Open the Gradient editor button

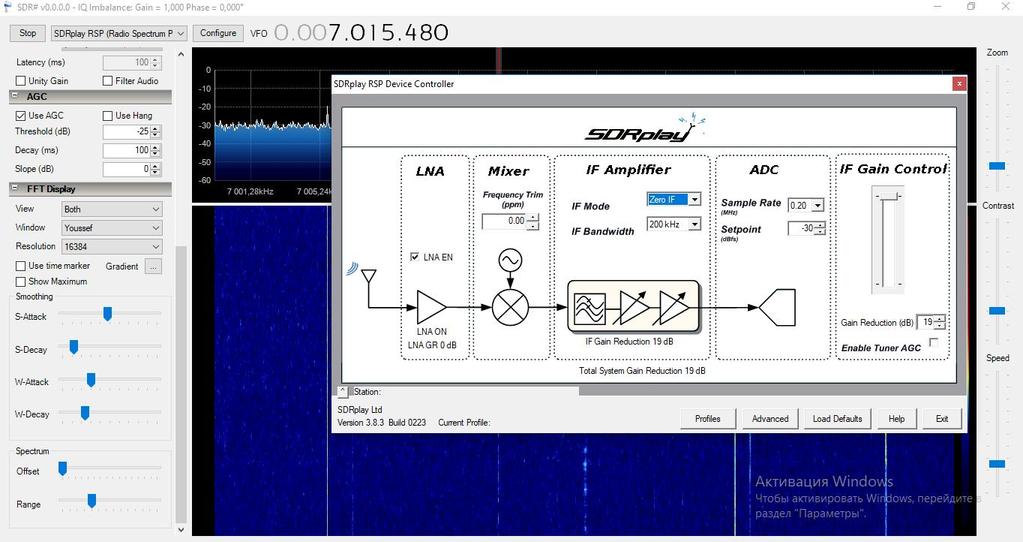coord(153,266)
